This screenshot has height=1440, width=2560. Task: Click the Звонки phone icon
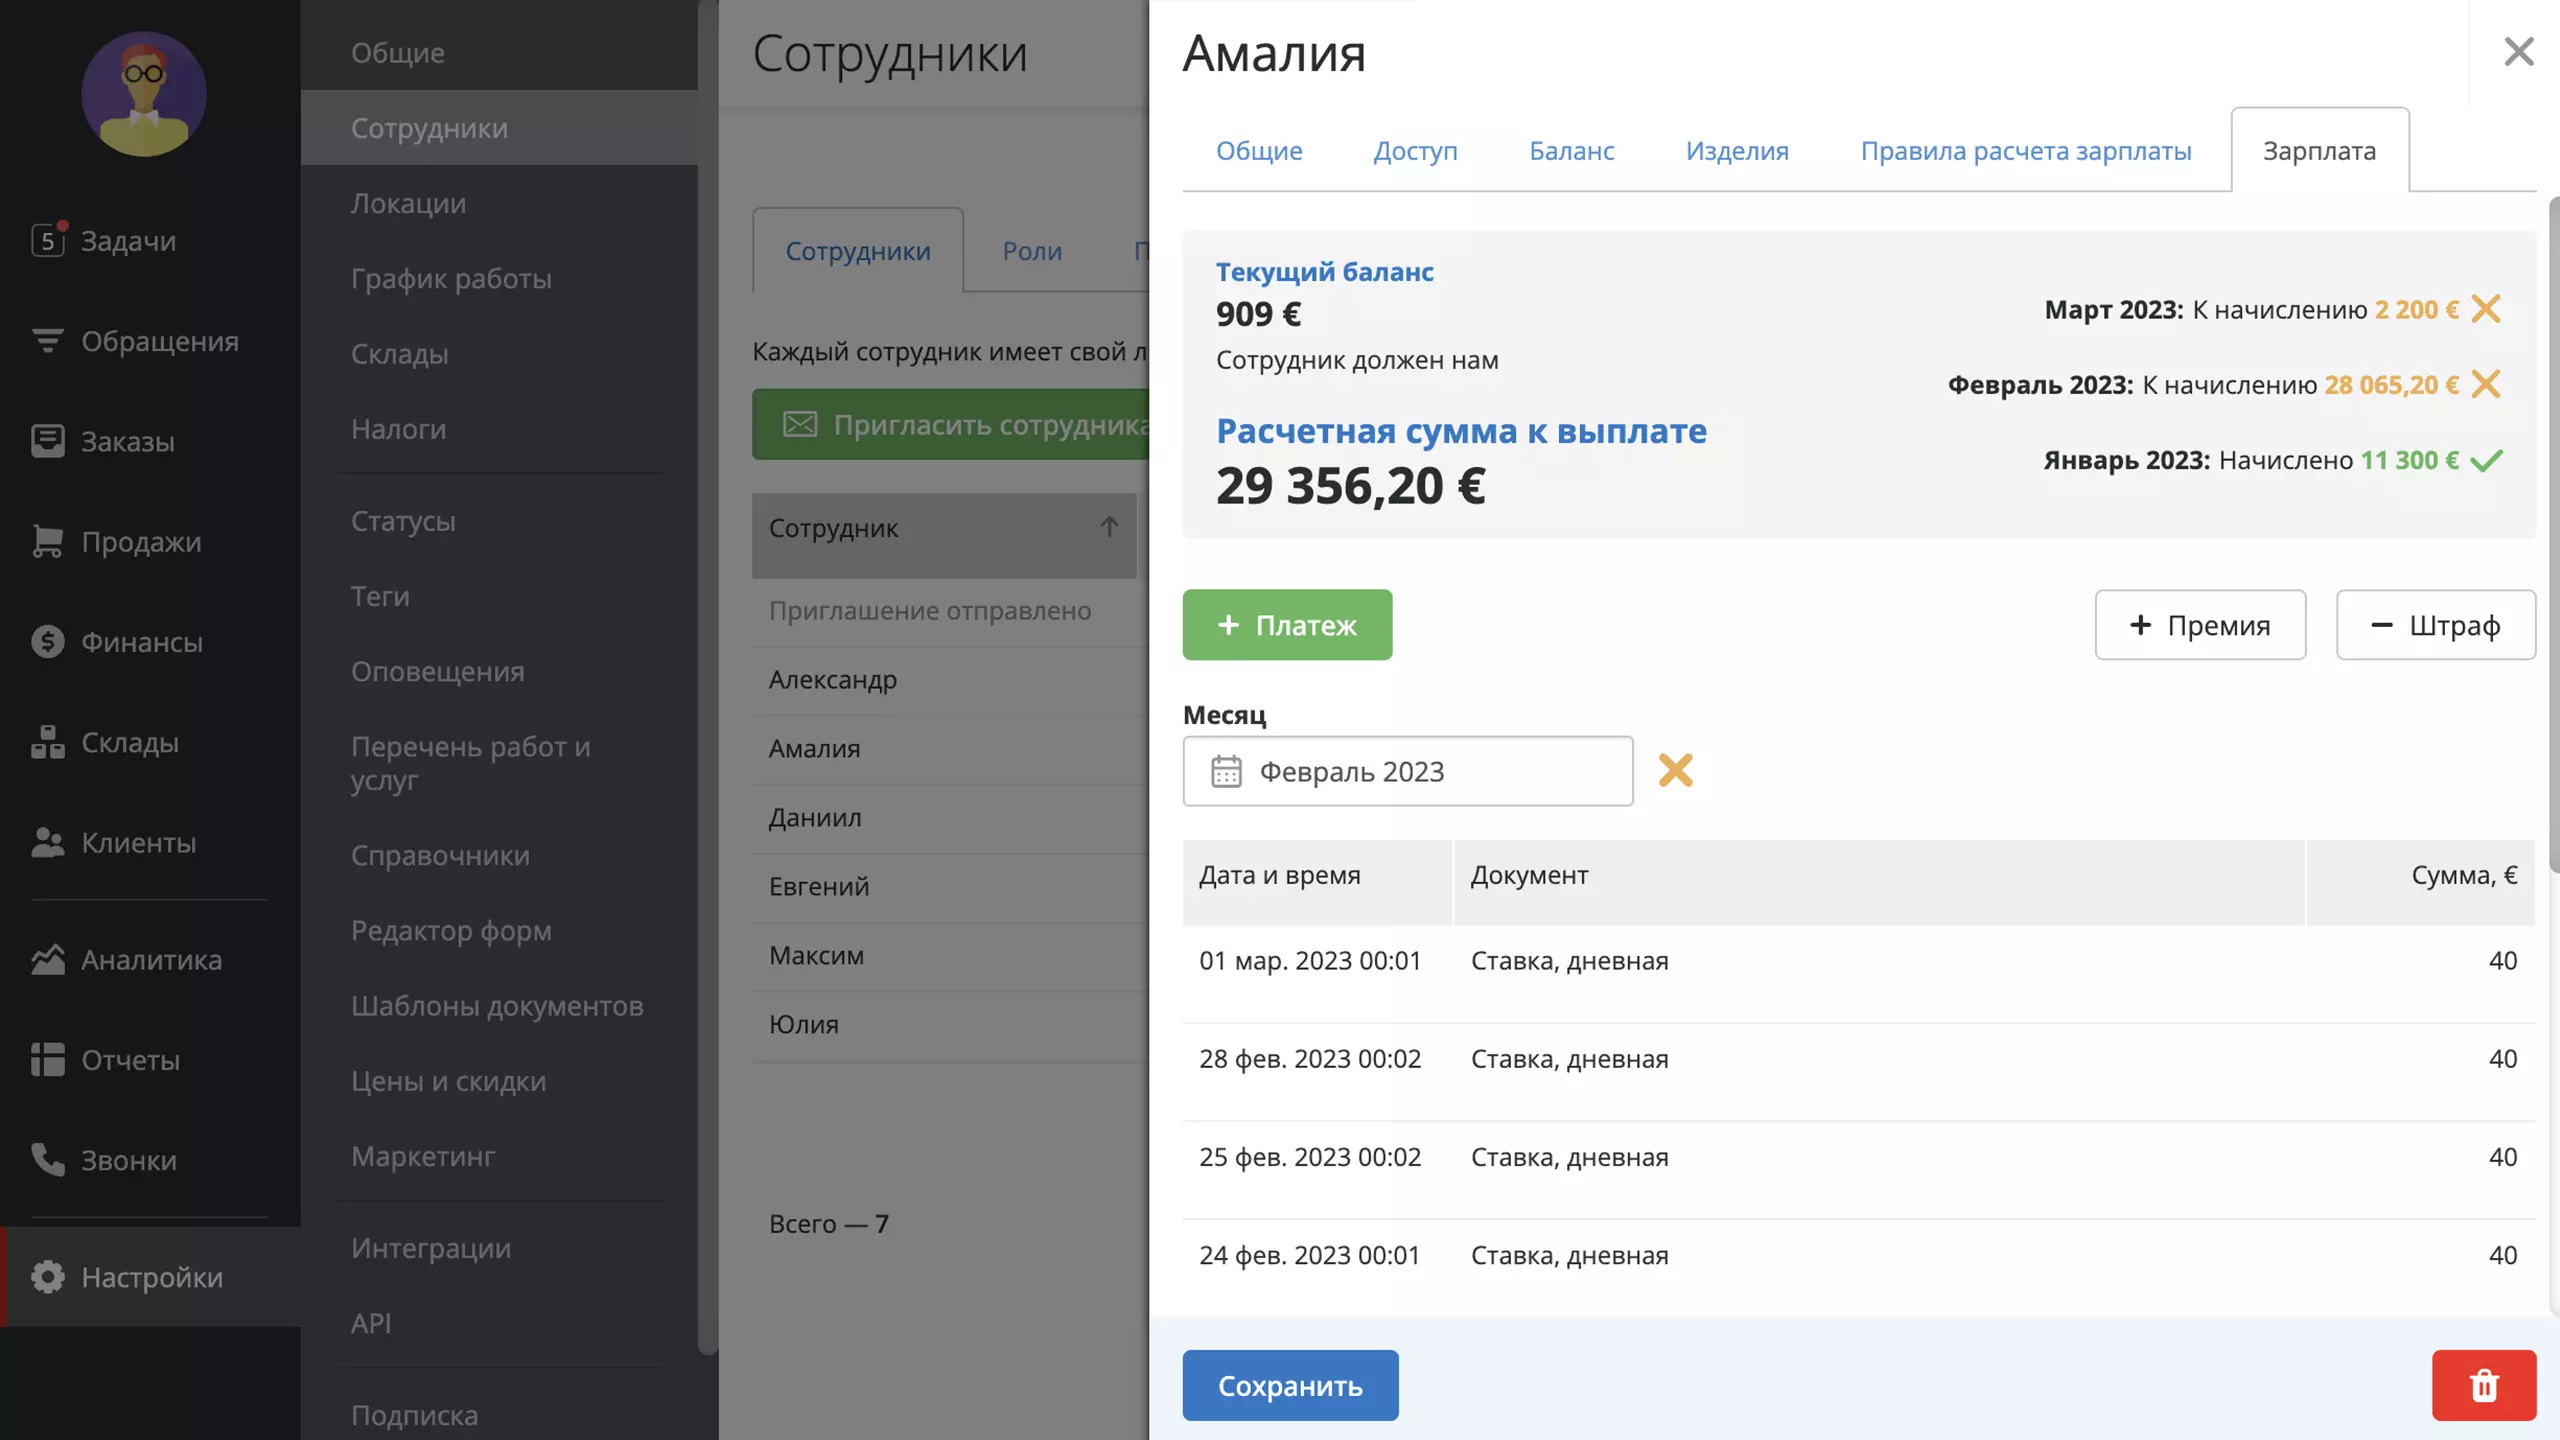[47, 1159]
